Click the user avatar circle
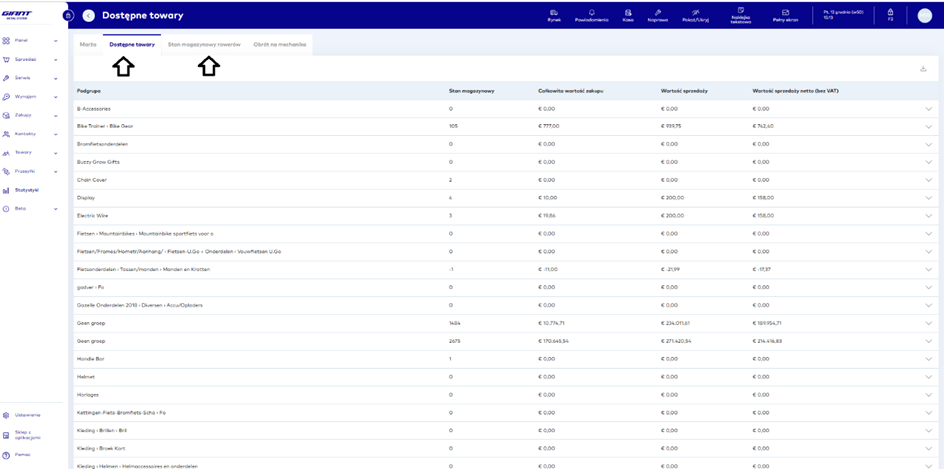944x469 pixels. point(924,15)
